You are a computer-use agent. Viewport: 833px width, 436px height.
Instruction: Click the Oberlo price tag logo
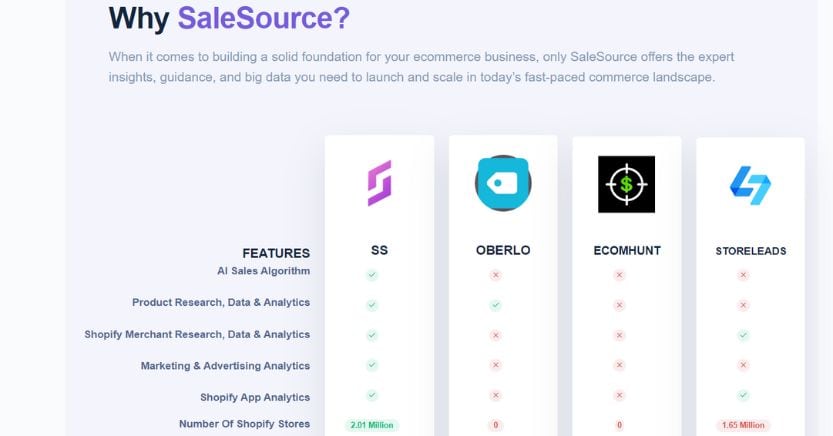503,183
